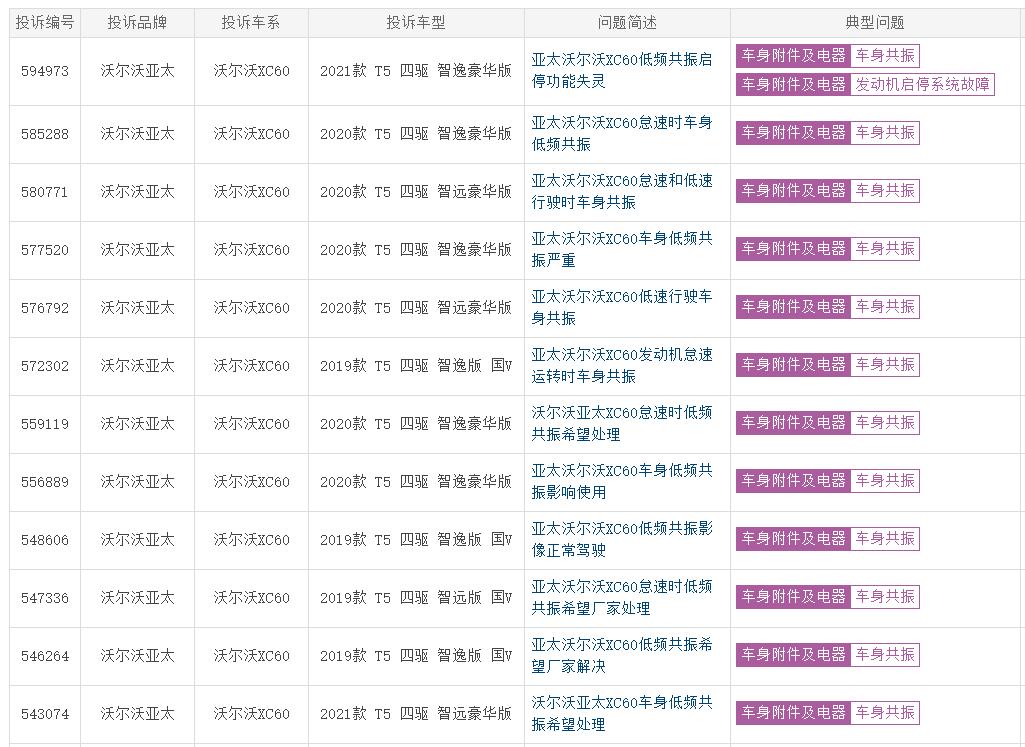
Task: Click 车身附件及电器 tag in complaint 559119 row
Action: (793, 423)
